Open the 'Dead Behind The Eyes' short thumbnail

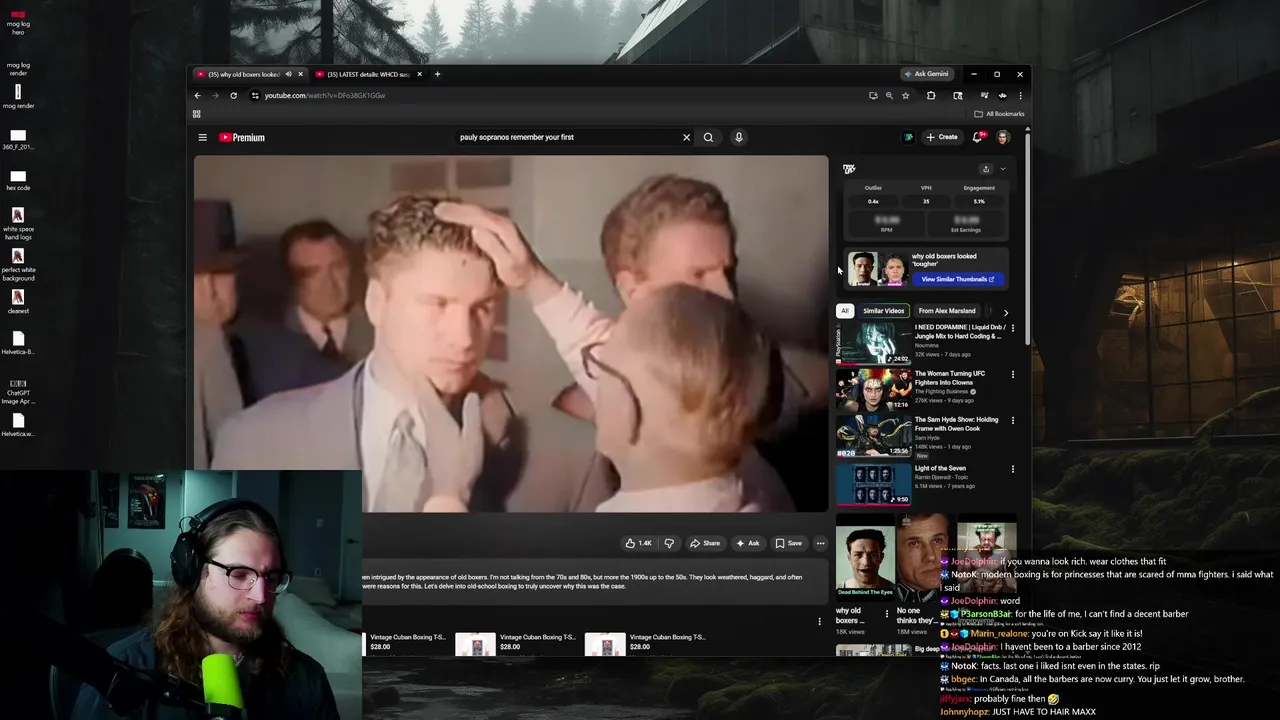864,556
